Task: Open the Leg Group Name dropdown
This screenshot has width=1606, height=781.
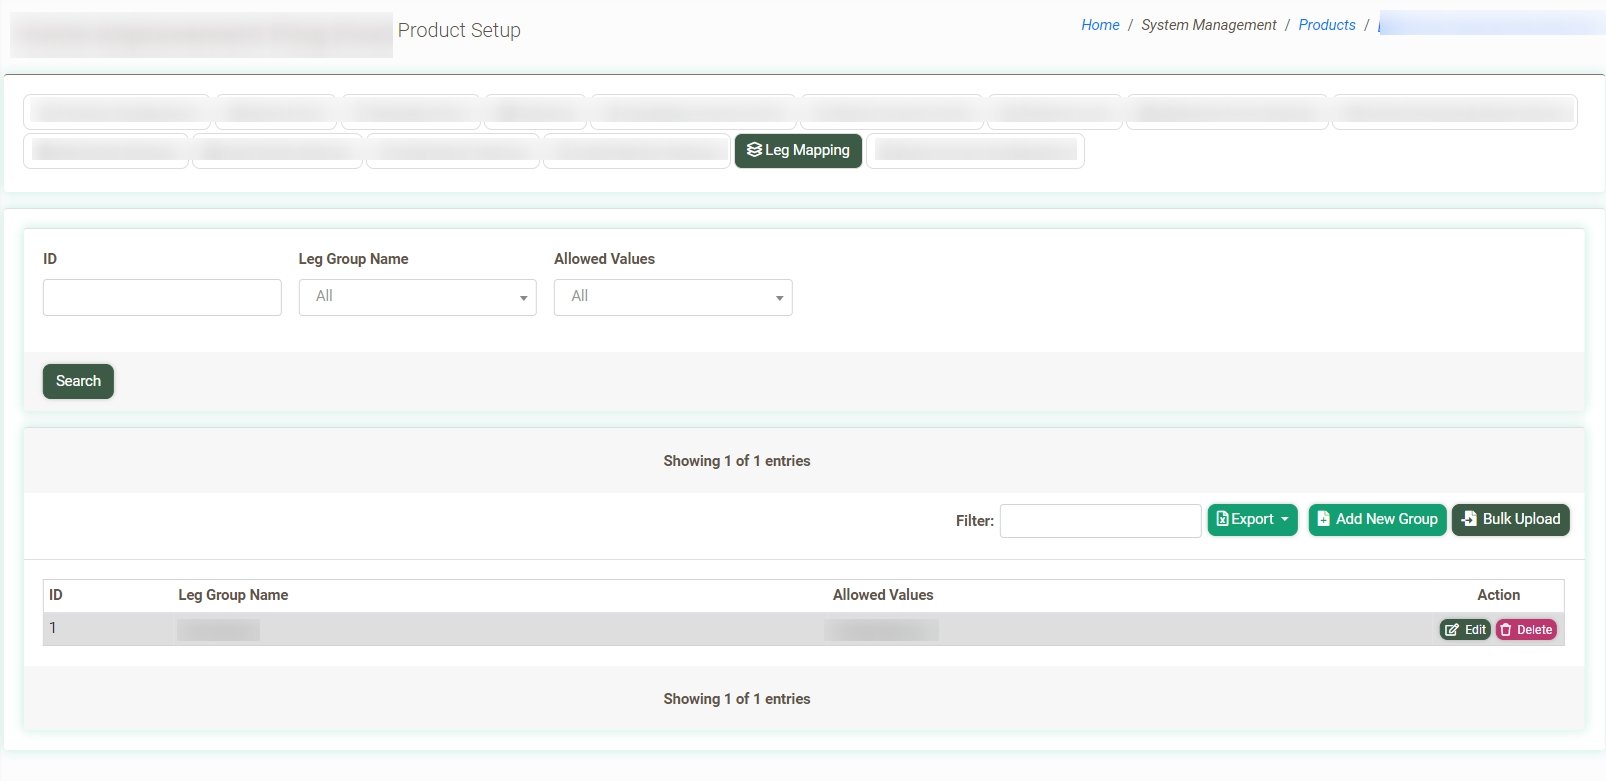Action: pyautogui.click(x=417, y=297)
